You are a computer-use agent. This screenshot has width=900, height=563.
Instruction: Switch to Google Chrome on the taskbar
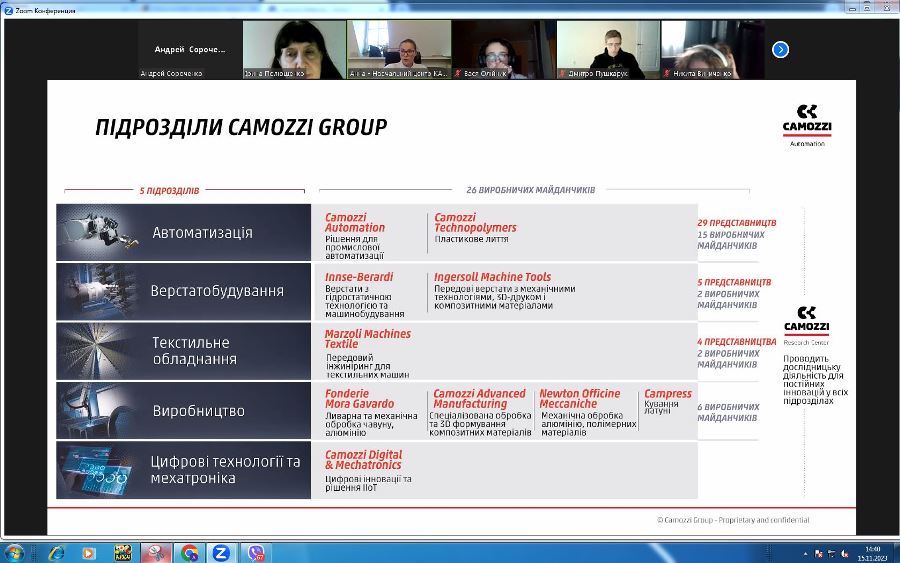tap(189, 553)
